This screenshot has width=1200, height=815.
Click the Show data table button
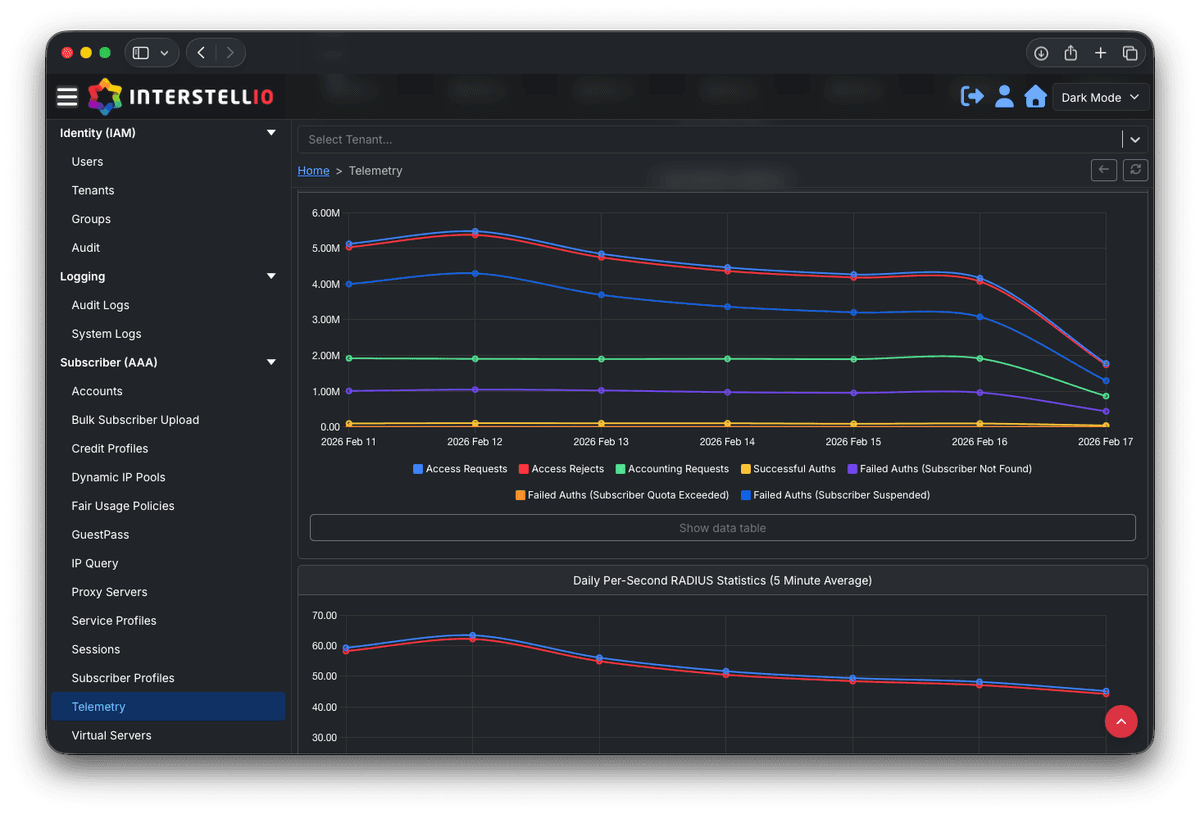click(x=722, y=527)
